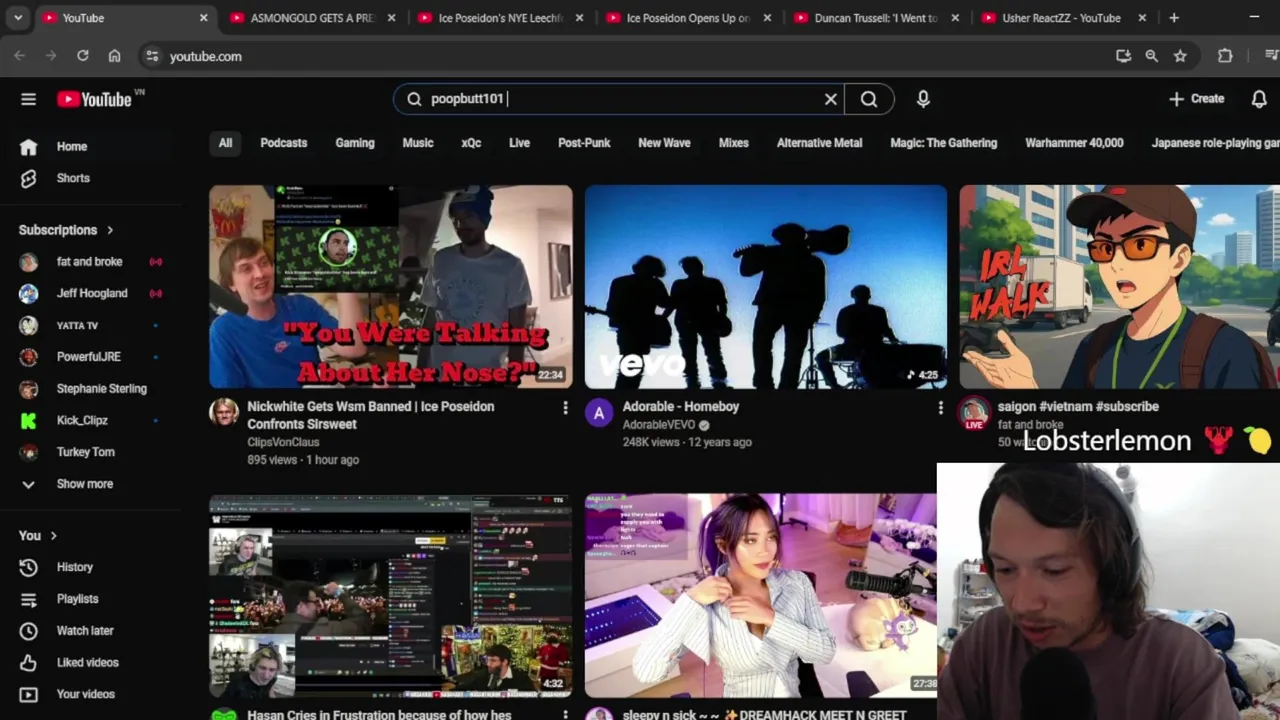The width and height of the screenshot is (1280, 720).
Task: Open the notifications bell
Action: 1259,99
